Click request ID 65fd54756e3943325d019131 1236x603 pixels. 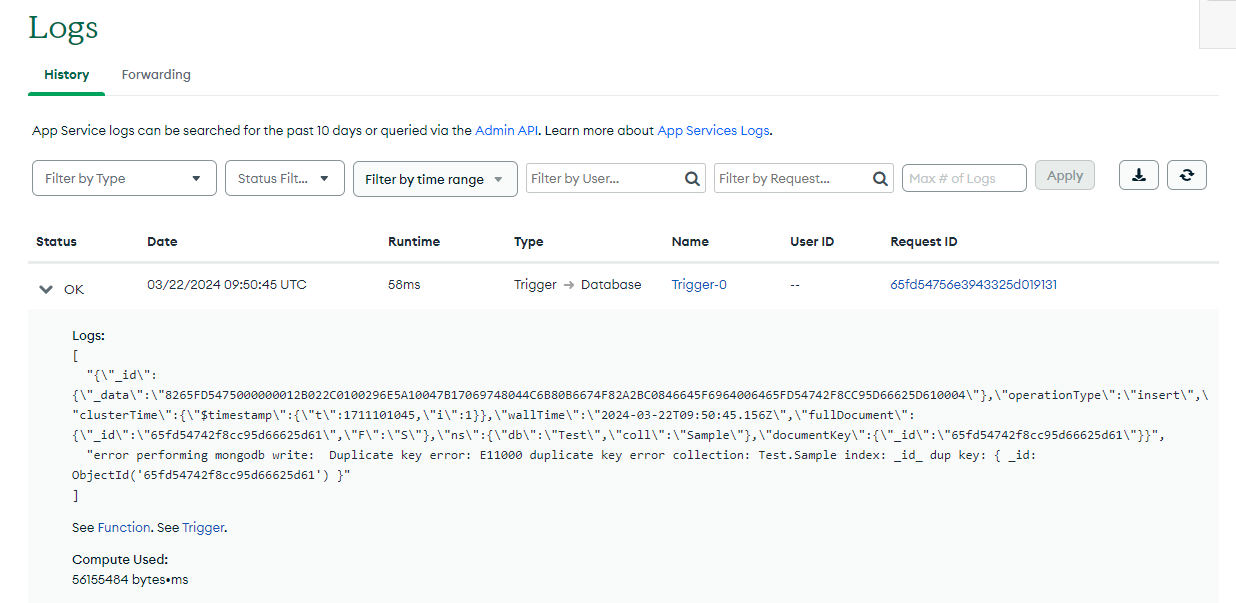pyautogui.click(x=973, y=285)
